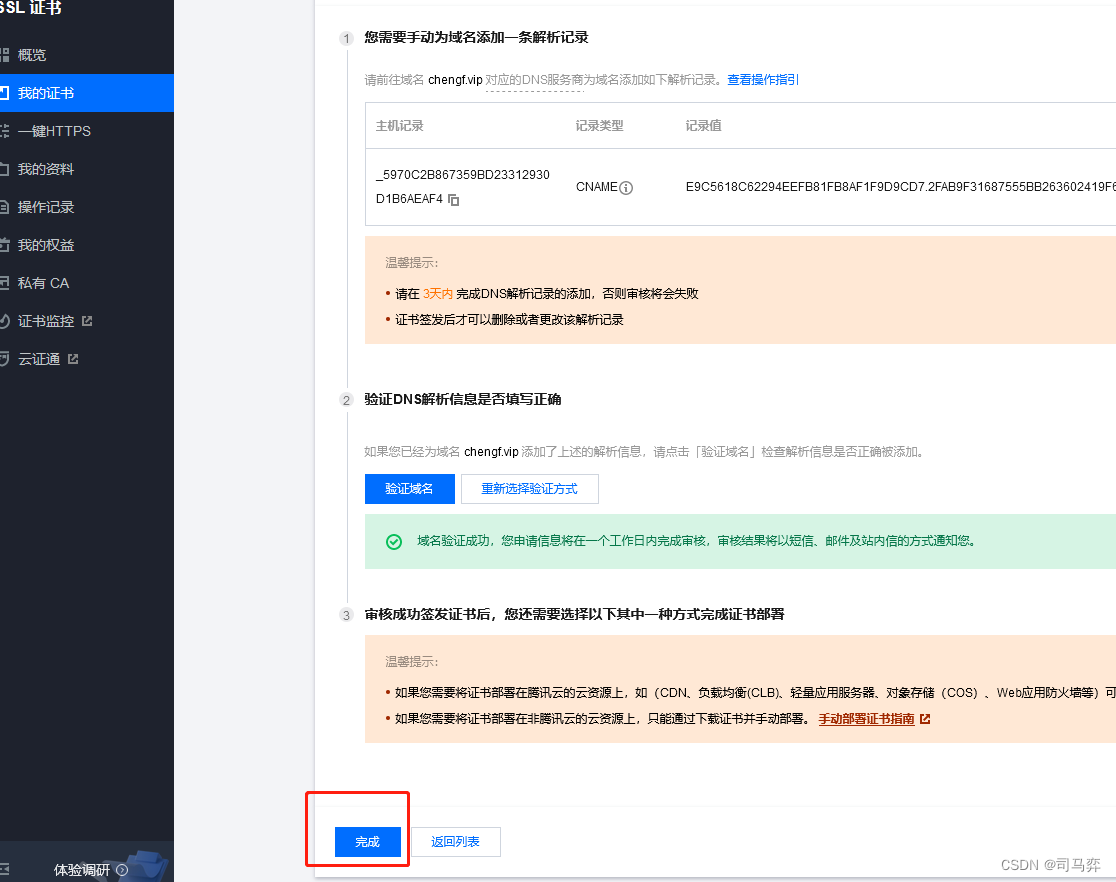Open the external link icon beside 云证通
This screenshot has height=882, width=1116.
click(x=73, y=359)
